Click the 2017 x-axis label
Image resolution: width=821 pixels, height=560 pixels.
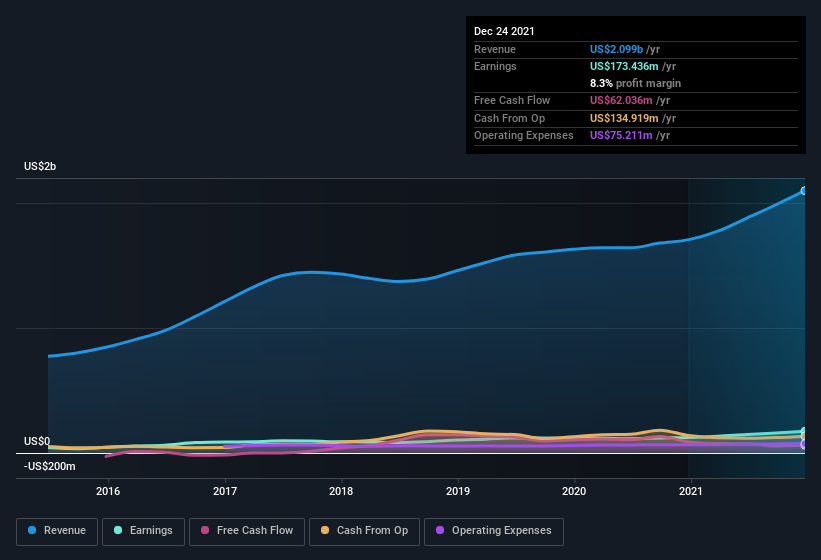click(x=225, y=491)
